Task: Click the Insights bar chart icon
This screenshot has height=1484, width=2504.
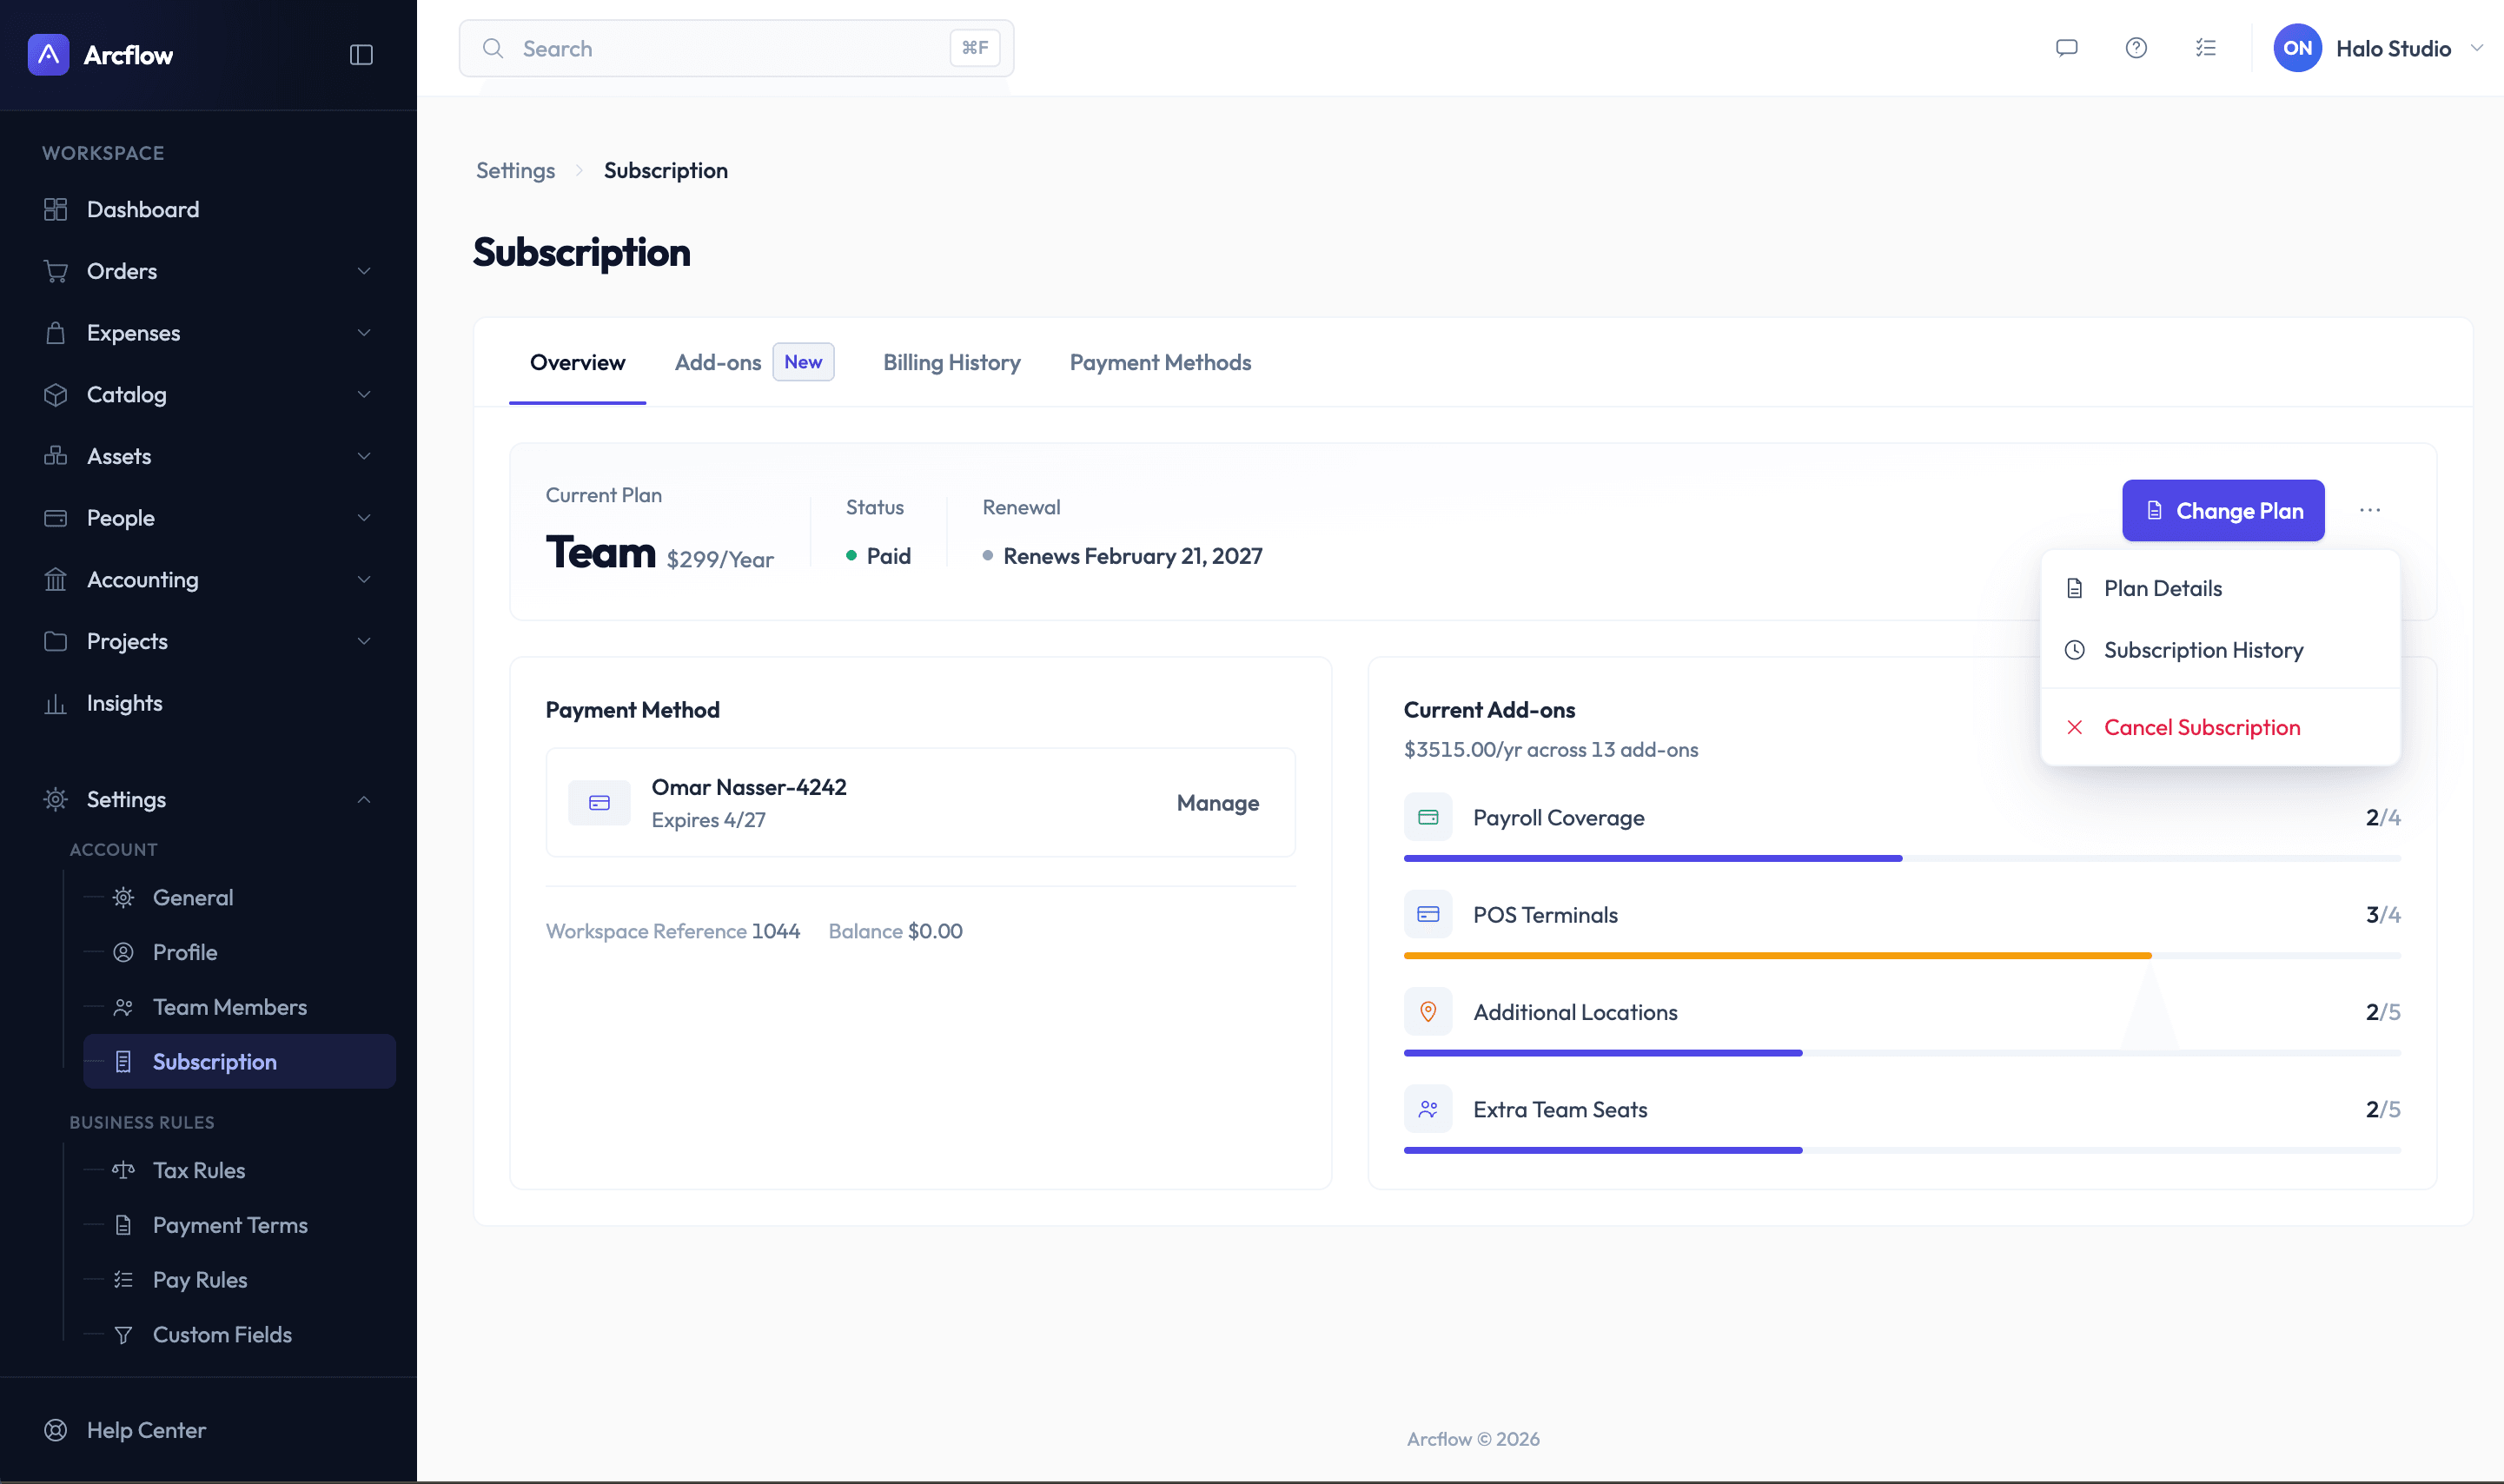Action: click(x=56, y=703)
